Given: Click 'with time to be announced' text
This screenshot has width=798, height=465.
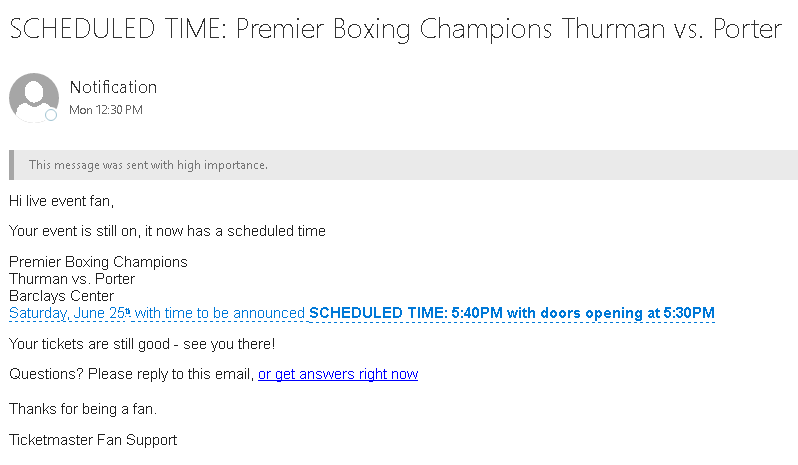Looking at the screenshot, I should tap(220, 313).
